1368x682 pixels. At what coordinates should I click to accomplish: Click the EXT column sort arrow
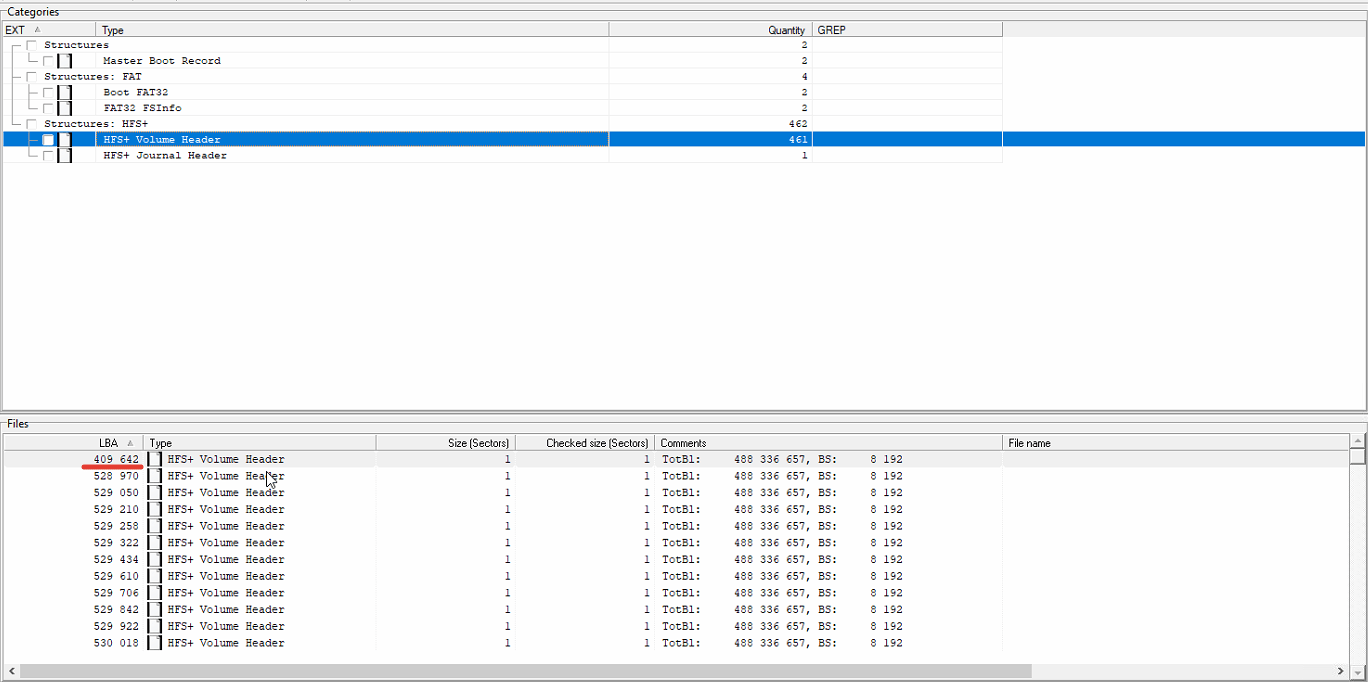pyautogui.click(x=37, y=30)
